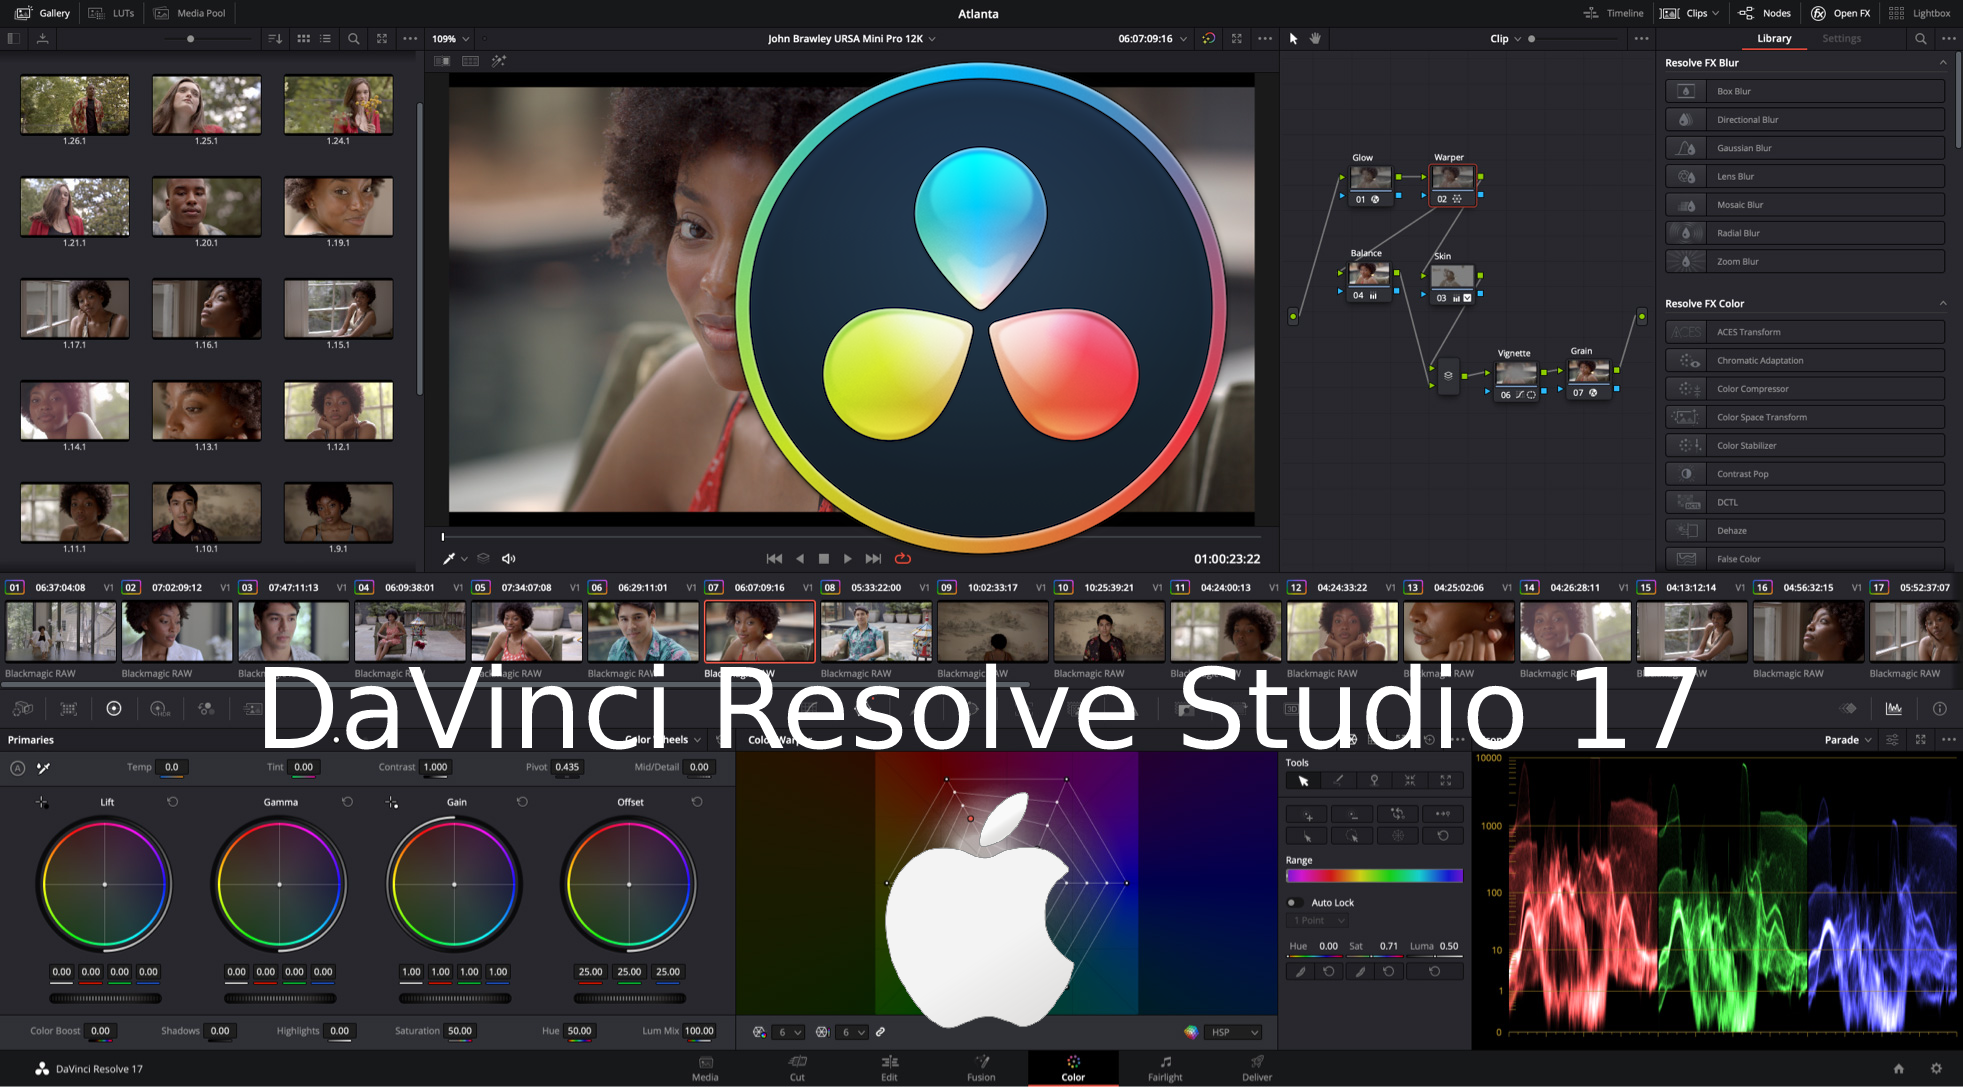Click the Color Space Transform icon
Viewport: 1963px width, 1087px height.
pyautogui.click(x=1685, y=416)
